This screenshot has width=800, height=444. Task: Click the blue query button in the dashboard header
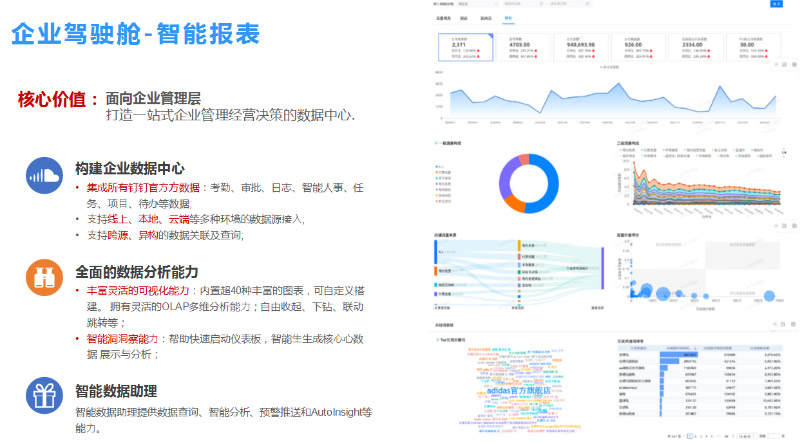tap(777, 4)
